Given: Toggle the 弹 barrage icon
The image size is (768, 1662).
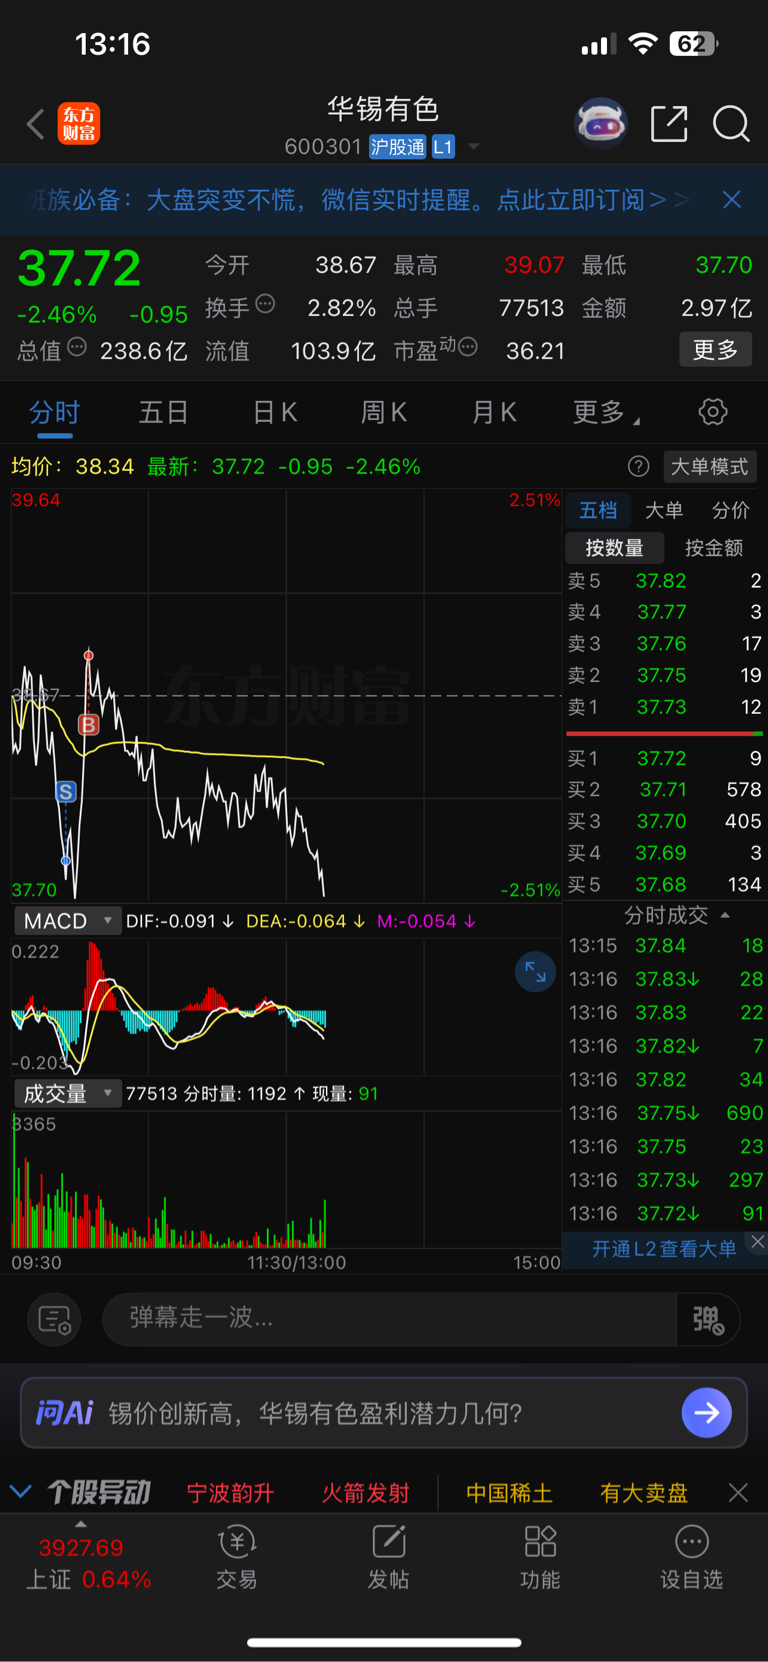Looking at the screenshot, I should pos(708,1319).
